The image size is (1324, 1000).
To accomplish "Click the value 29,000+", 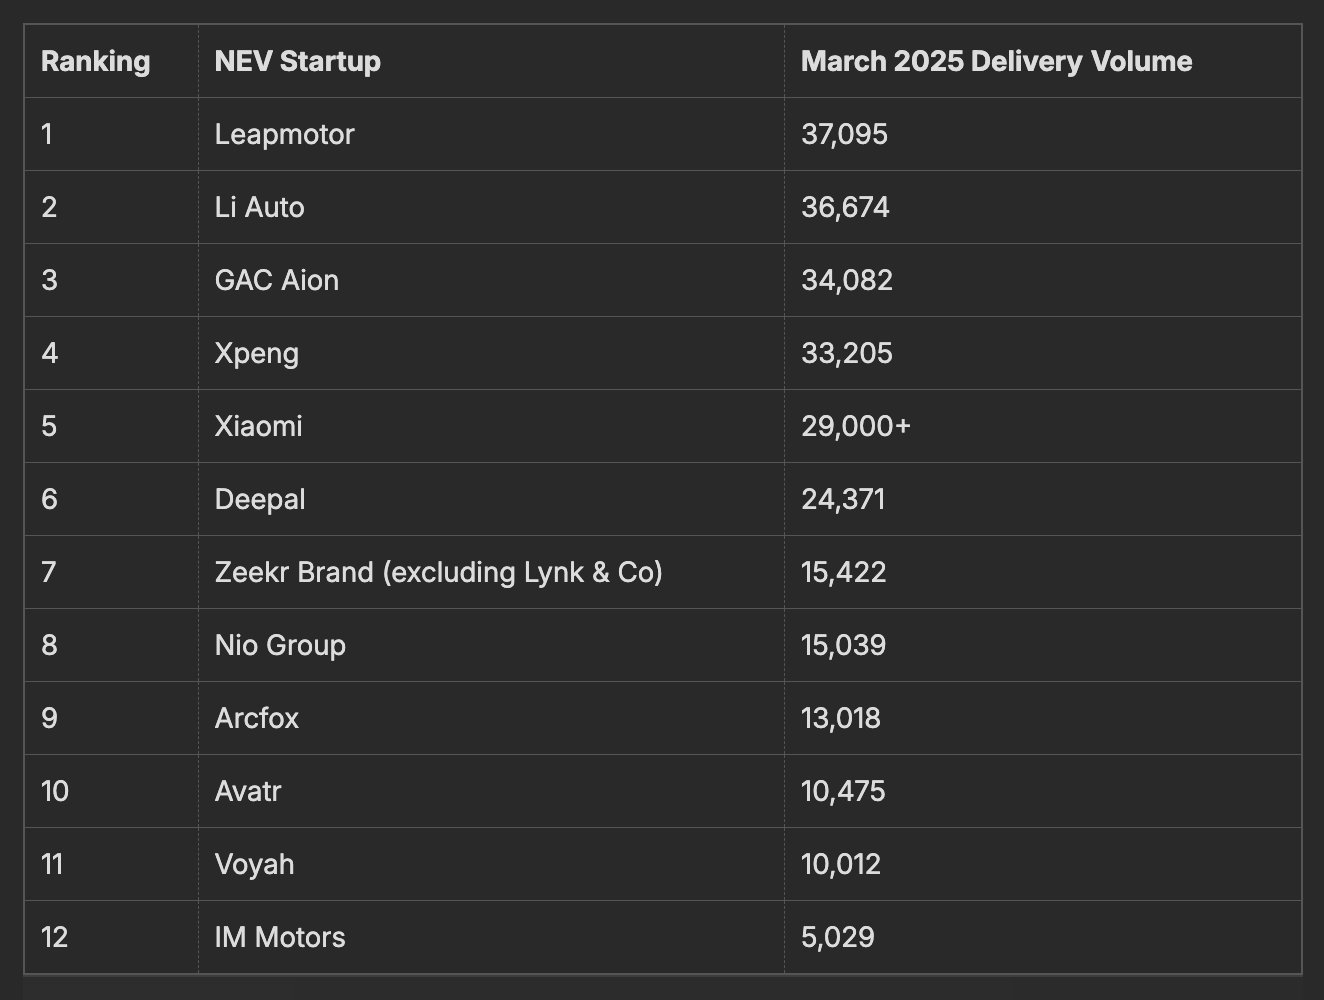I will 857,426.
